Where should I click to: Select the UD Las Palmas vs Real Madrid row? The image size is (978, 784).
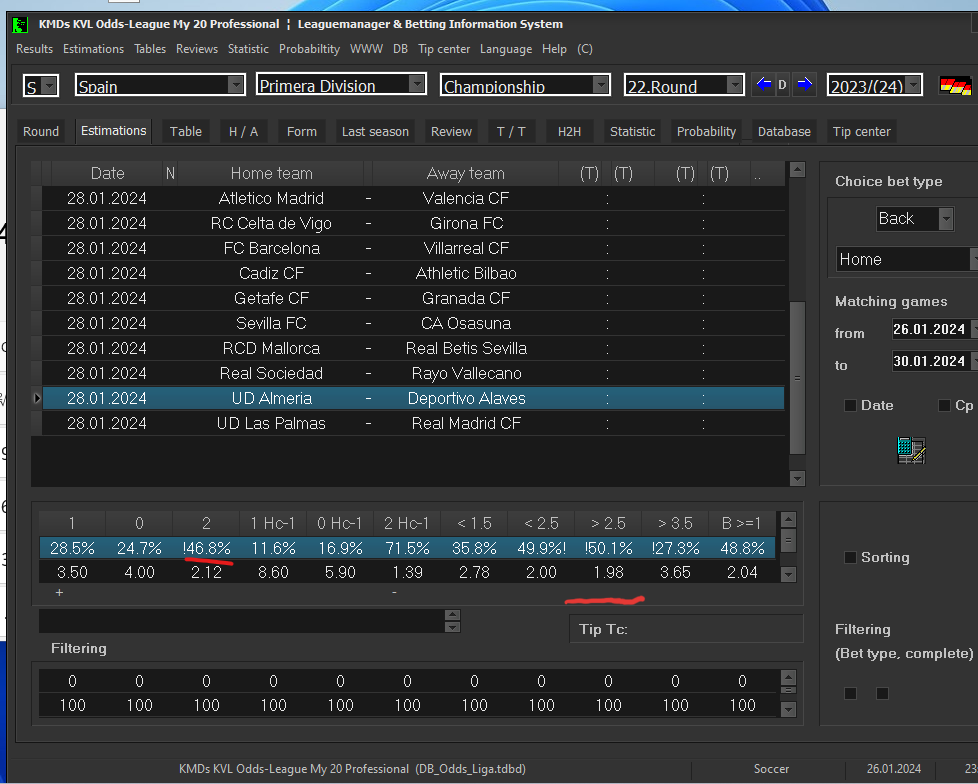(413, 423)
